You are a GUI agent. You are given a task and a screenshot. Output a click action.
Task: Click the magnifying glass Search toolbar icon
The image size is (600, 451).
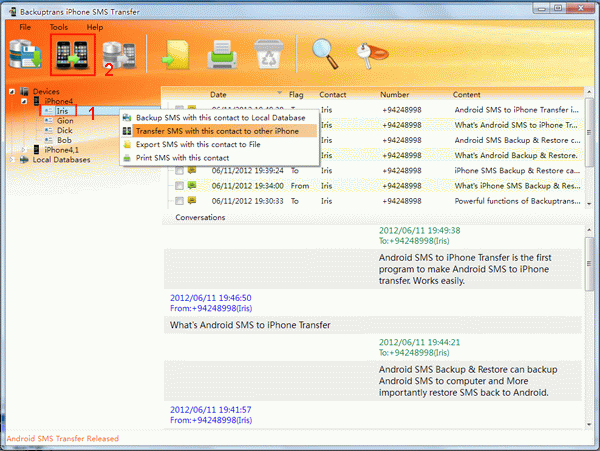point(325,54)
